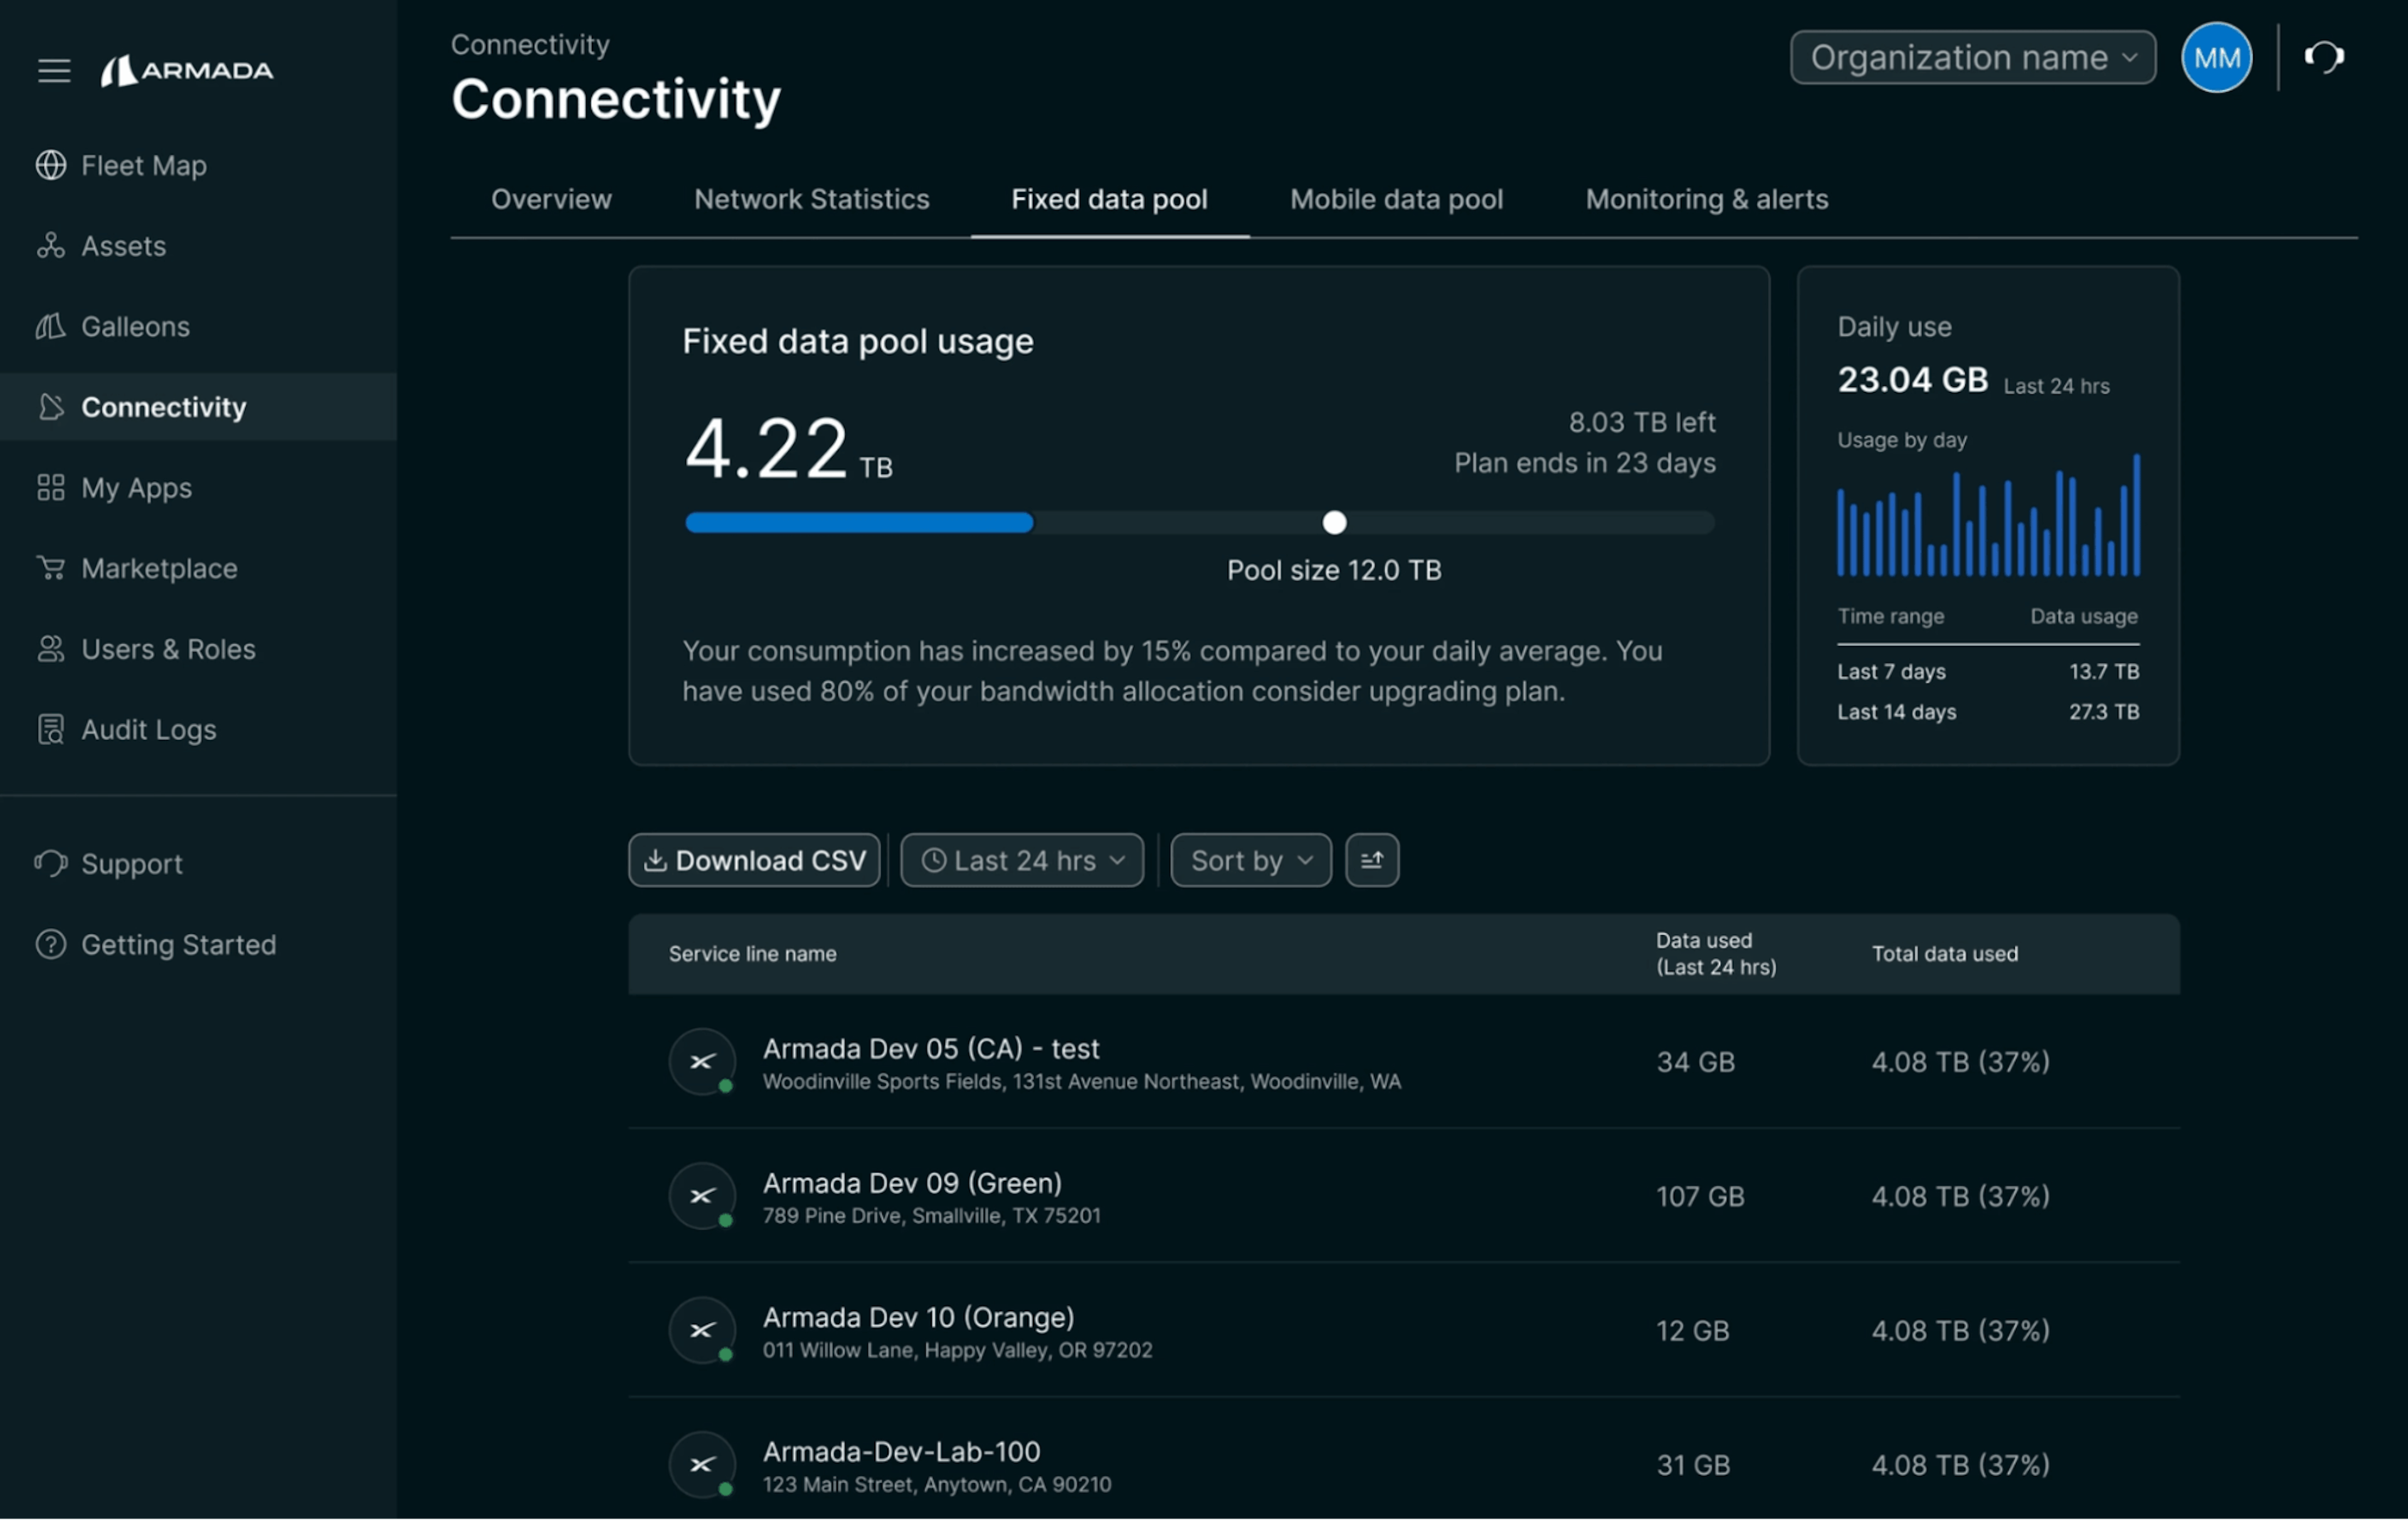Select the Assets icon in the sidebar
The height and width of the screenshot is (1520, 2408).
[51, 245]
